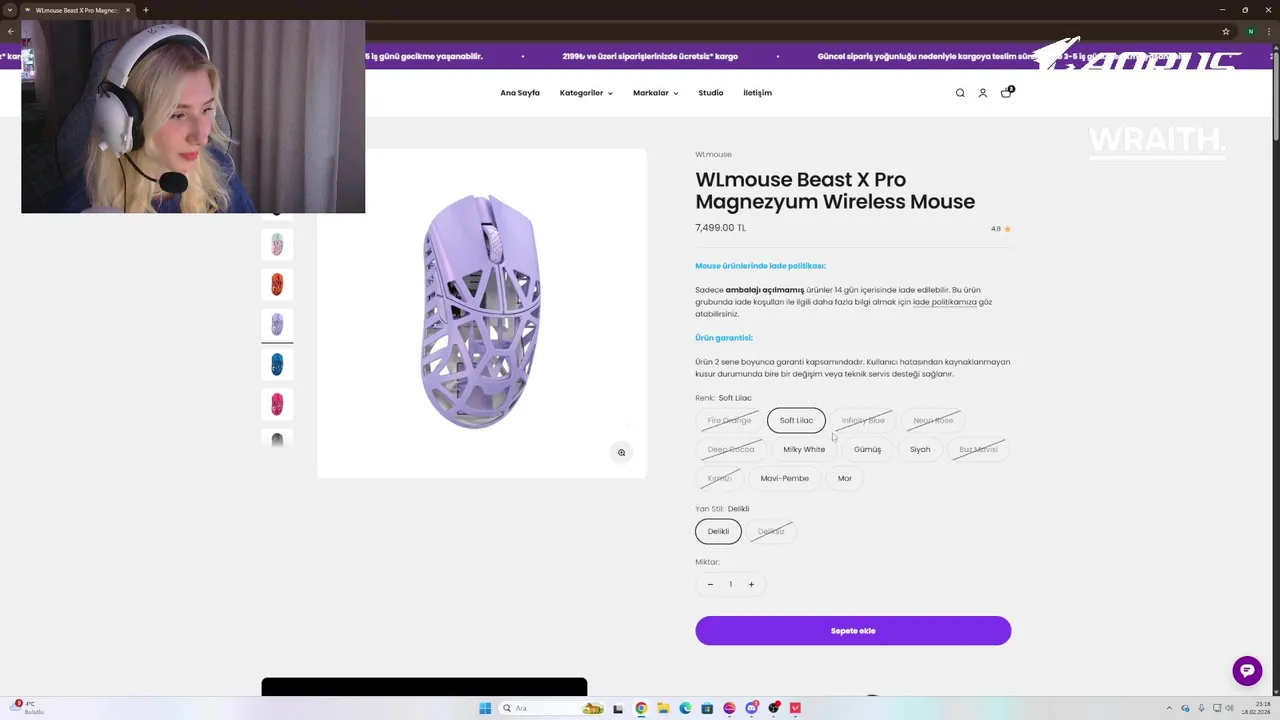Select the orange mouse thumbnail

coord(277,284)
